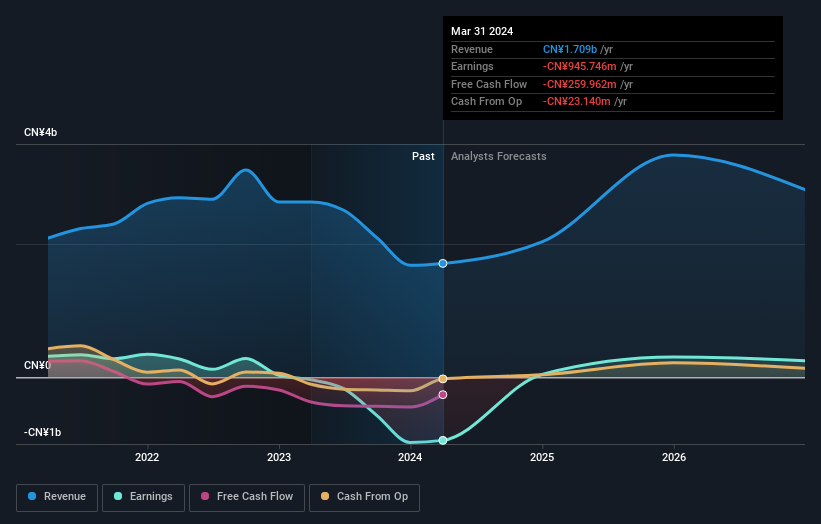Click the Cash From Op label in tooltip
Viewport: 821px width, 524px height.
pyautogui.click(x=486, y=102)
